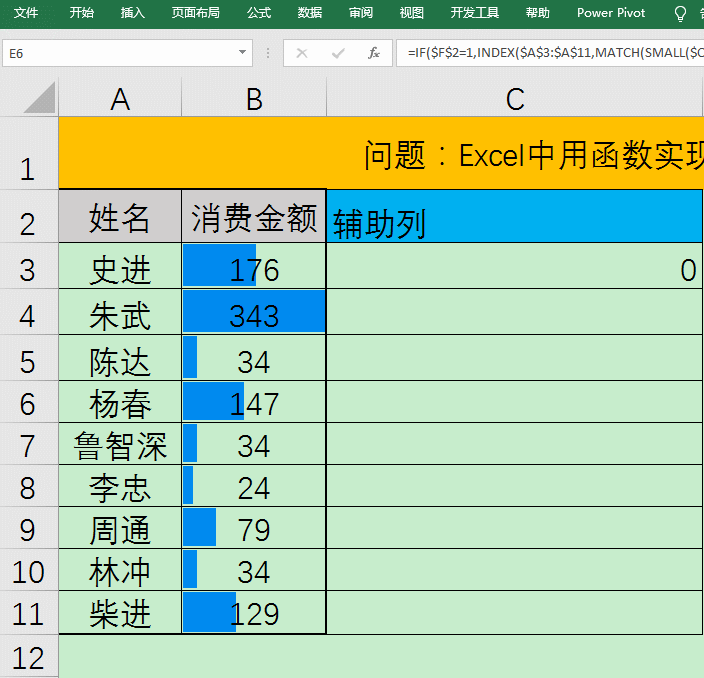Switch to the 视图 ribbon tab
The width and height of the screenshot is (704, 678).
click(x=412, y=13)
